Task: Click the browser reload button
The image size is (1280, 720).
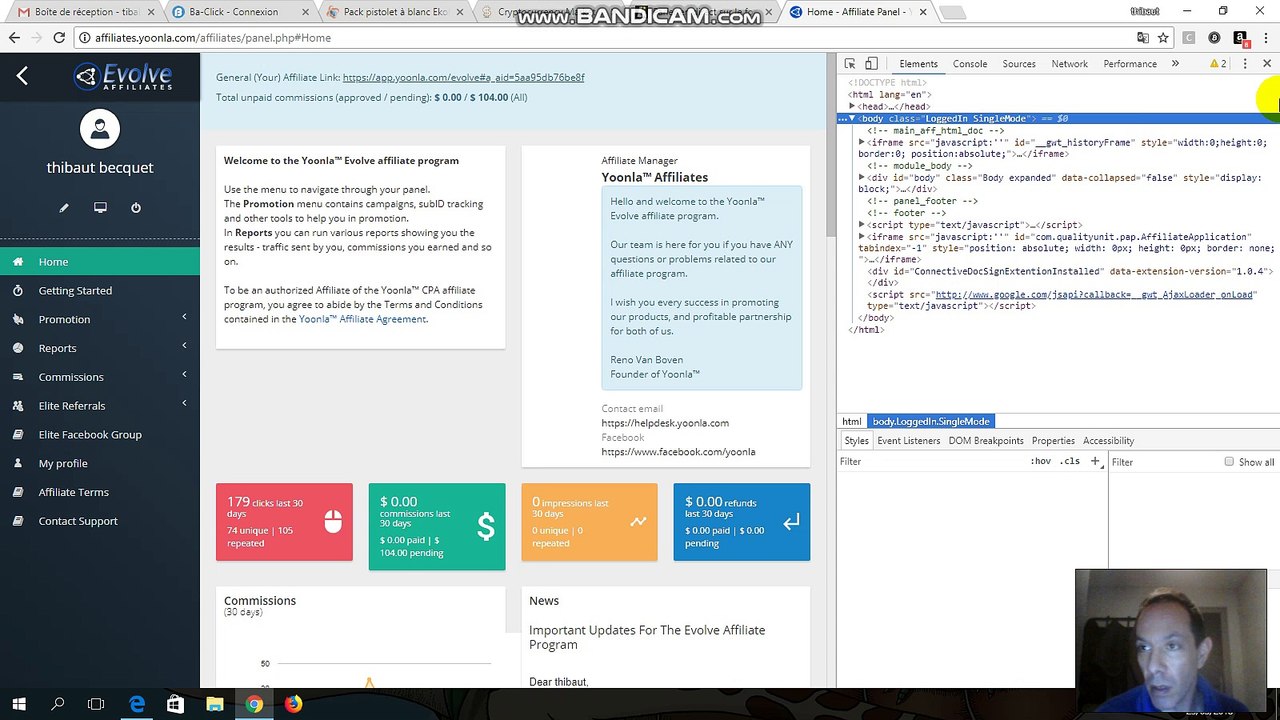Action: (59, 38)
